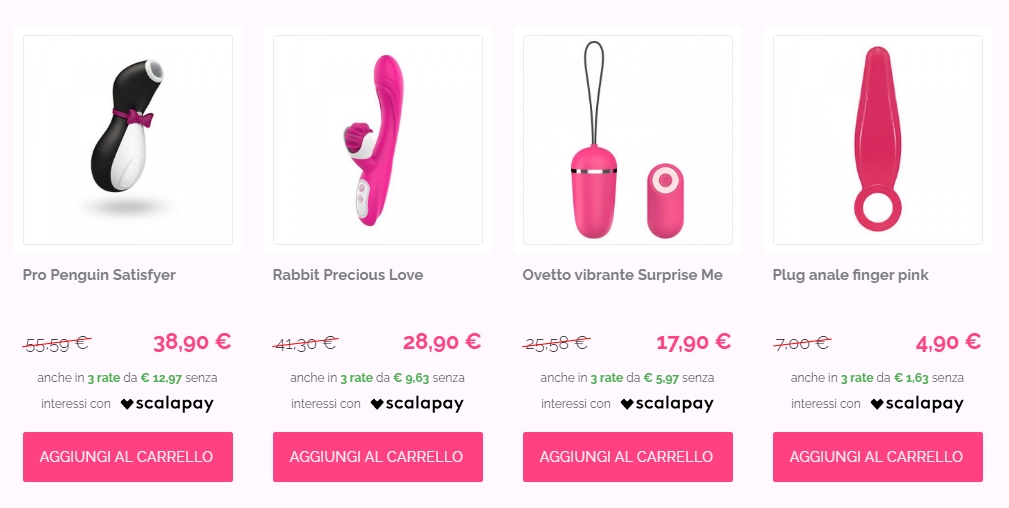Add Plug anale finger pink to cart
This screenshot has height=508, width=1009.
pyautogui.click(x=878, y=456)
